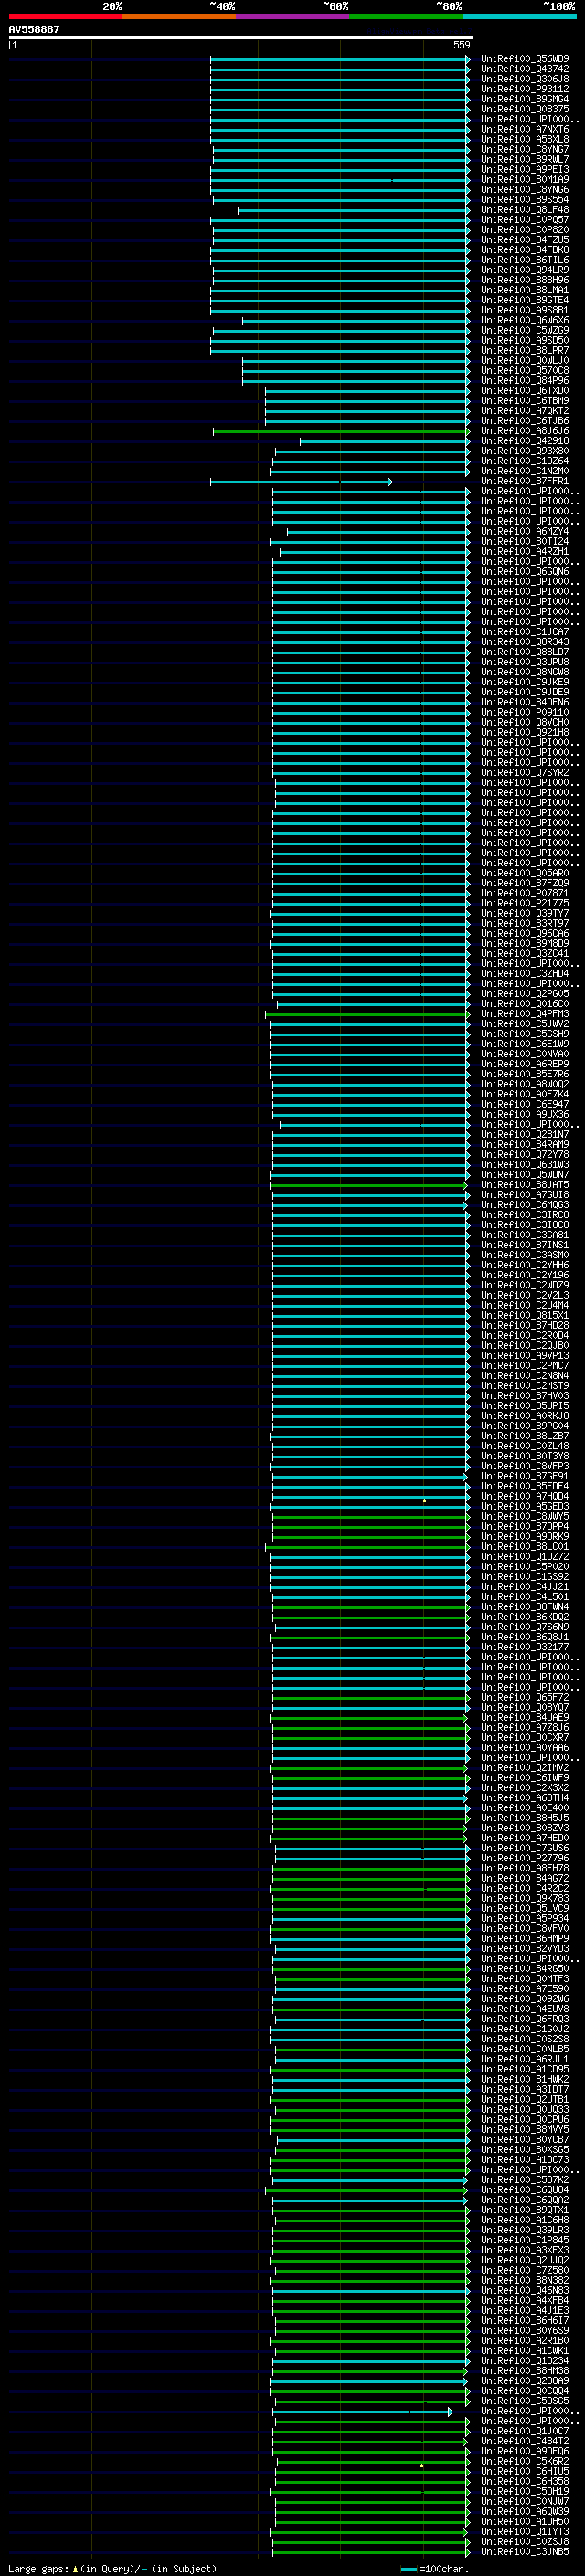Click the UniRef100_B7HV03 label
This screenshot has height=2576, width=585.
coord(525,1396)
